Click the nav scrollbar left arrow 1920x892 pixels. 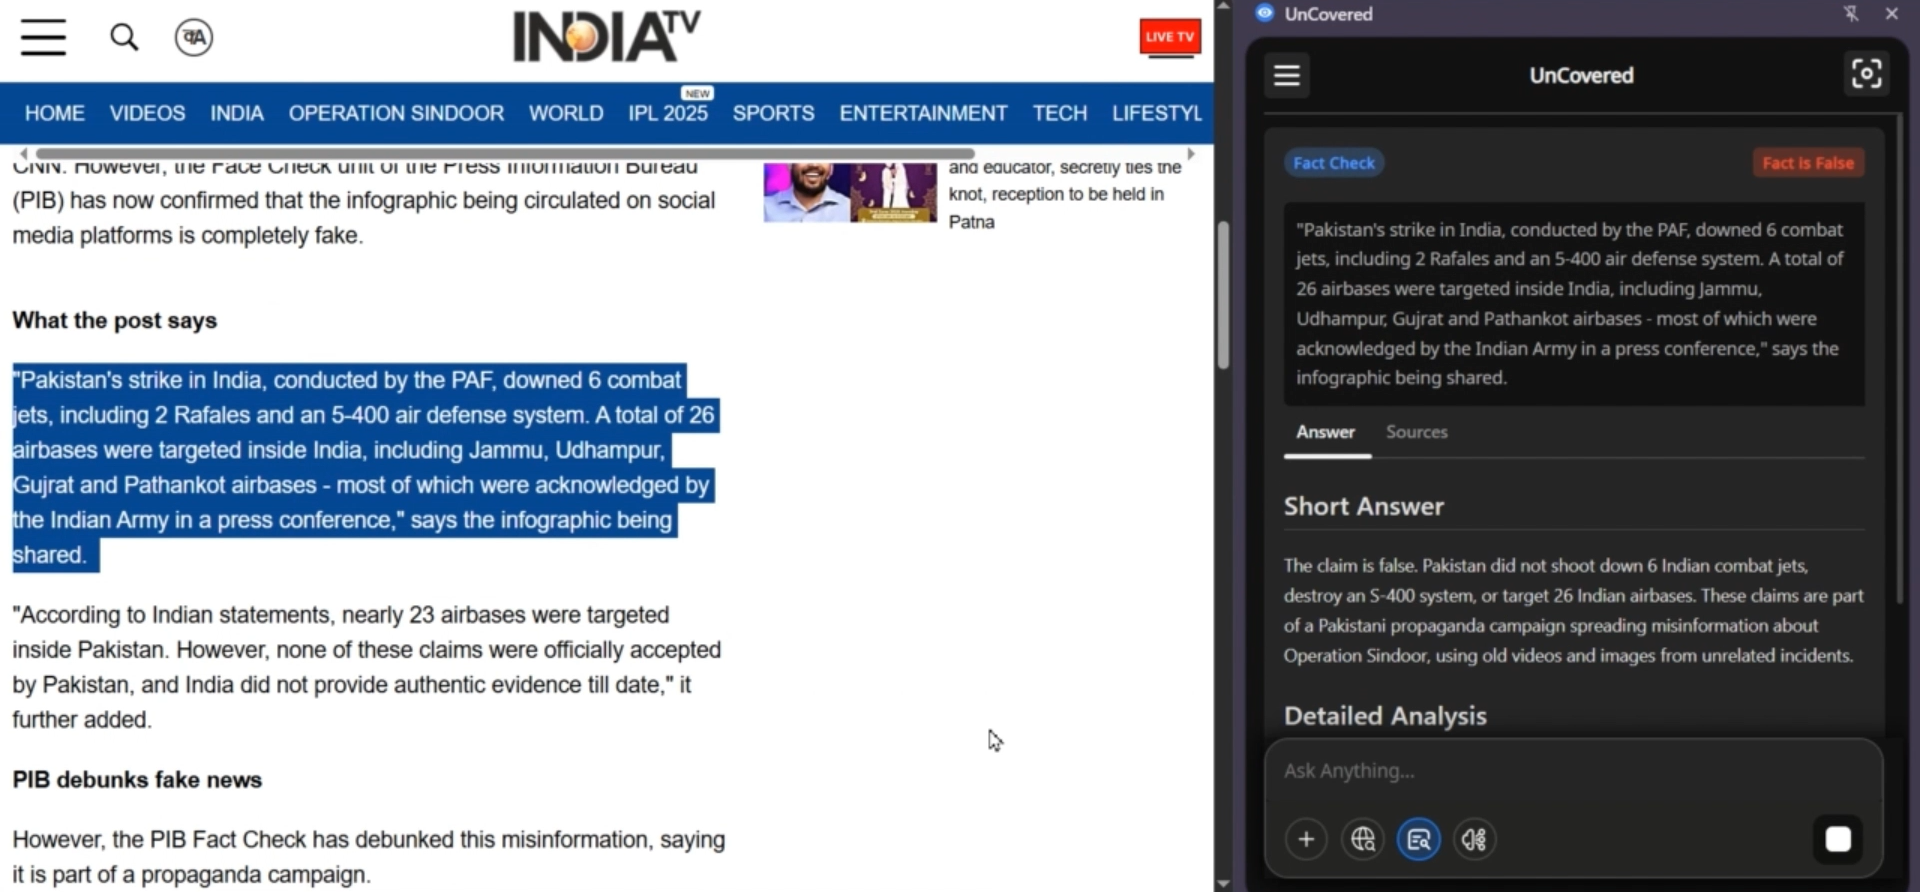tap(24, 154)
